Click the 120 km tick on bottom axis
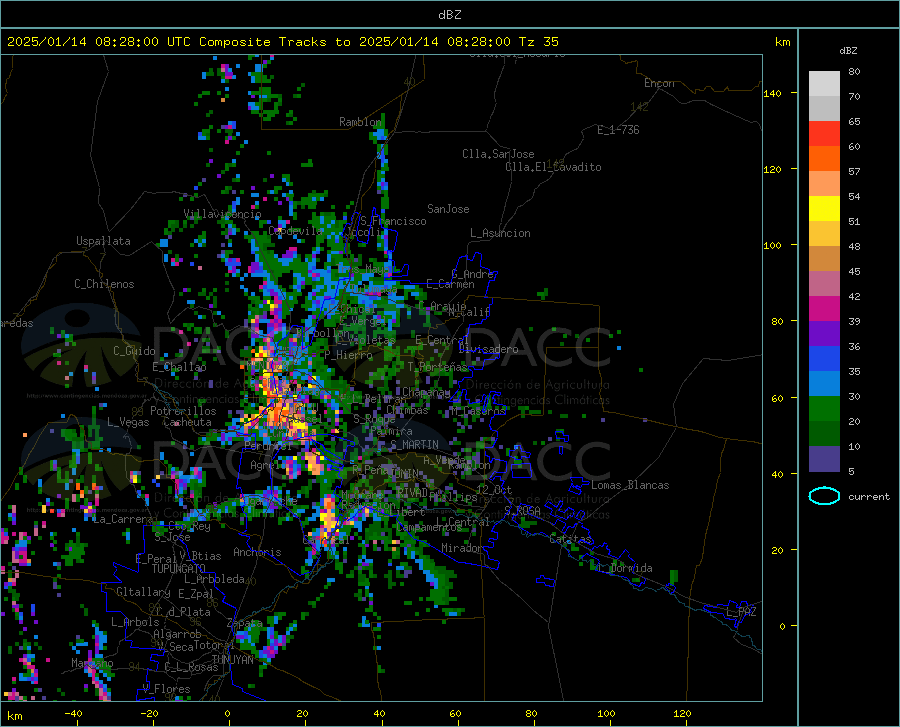The image size is (900, 727). (682, 714)
